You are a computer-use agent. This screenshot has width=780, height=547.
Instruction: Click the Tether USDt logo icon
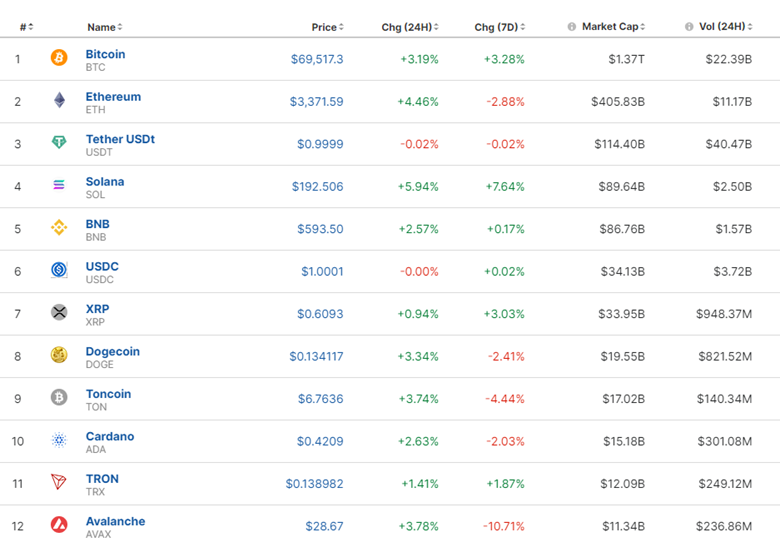click(59, 142)
